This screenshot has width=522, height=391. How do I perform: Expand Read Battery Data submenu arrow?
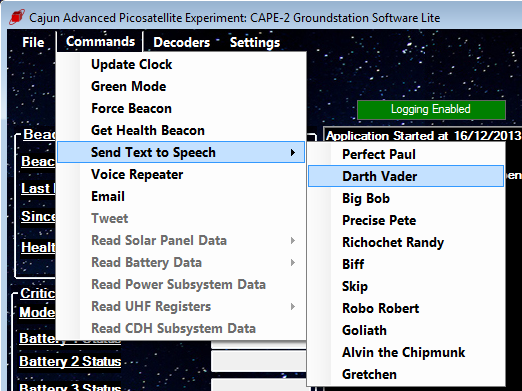tap(293, 263)
